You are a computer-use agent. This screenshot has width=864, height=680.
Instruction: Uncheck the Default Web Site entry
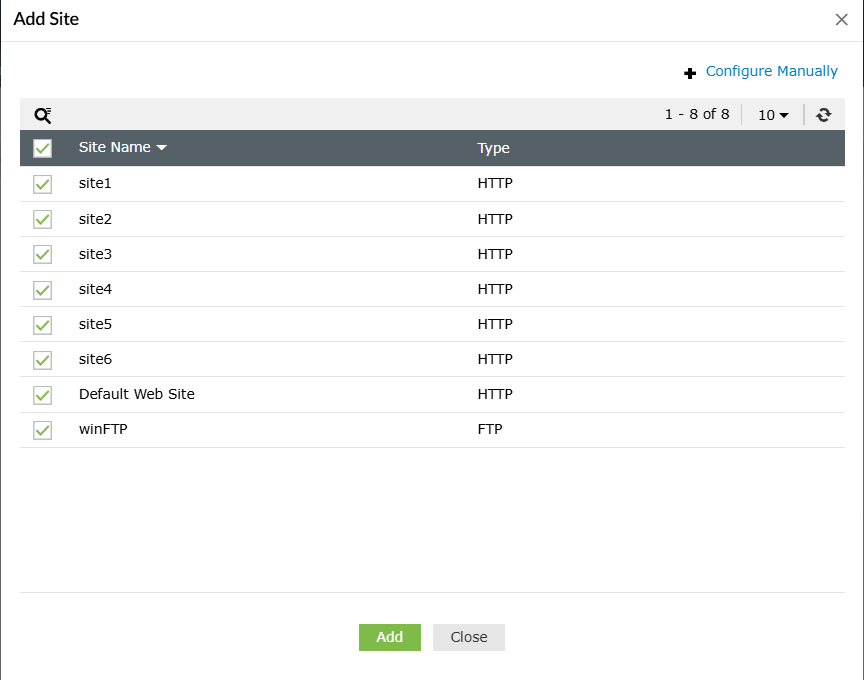click(41, 393)
